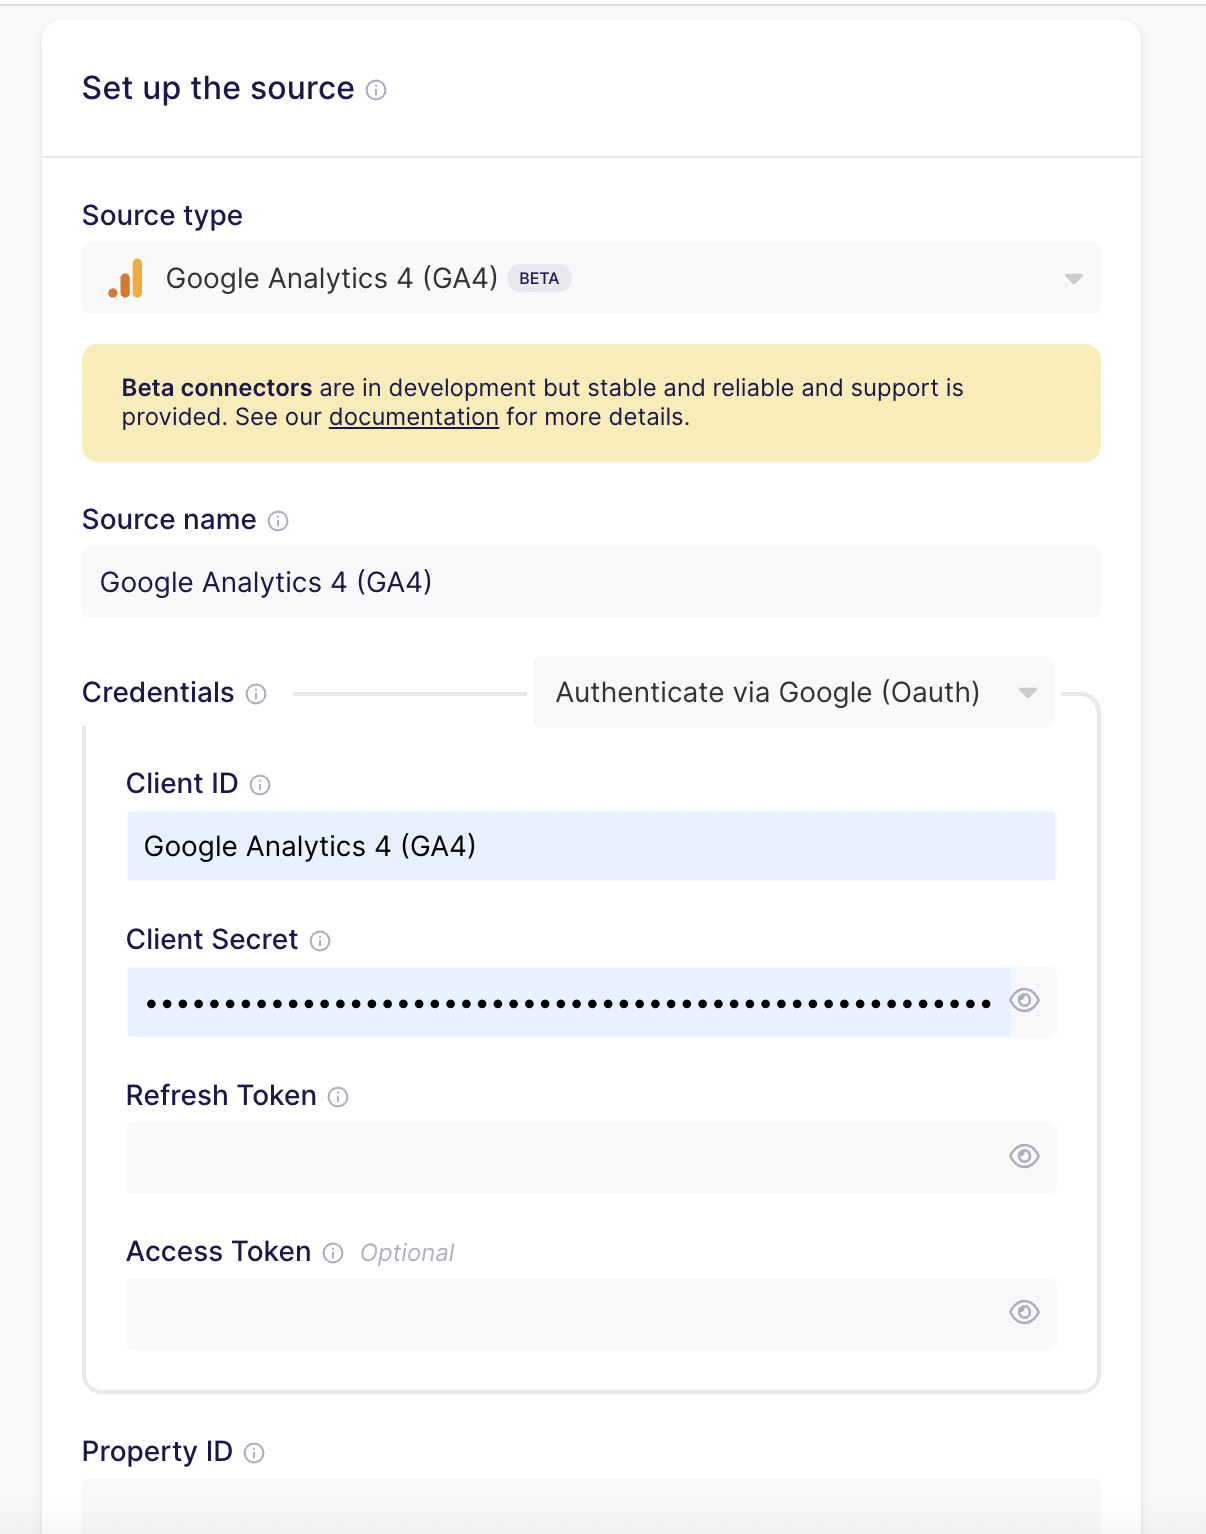Click the Property ID label

pyautogui.click(x=157, y=1452)
